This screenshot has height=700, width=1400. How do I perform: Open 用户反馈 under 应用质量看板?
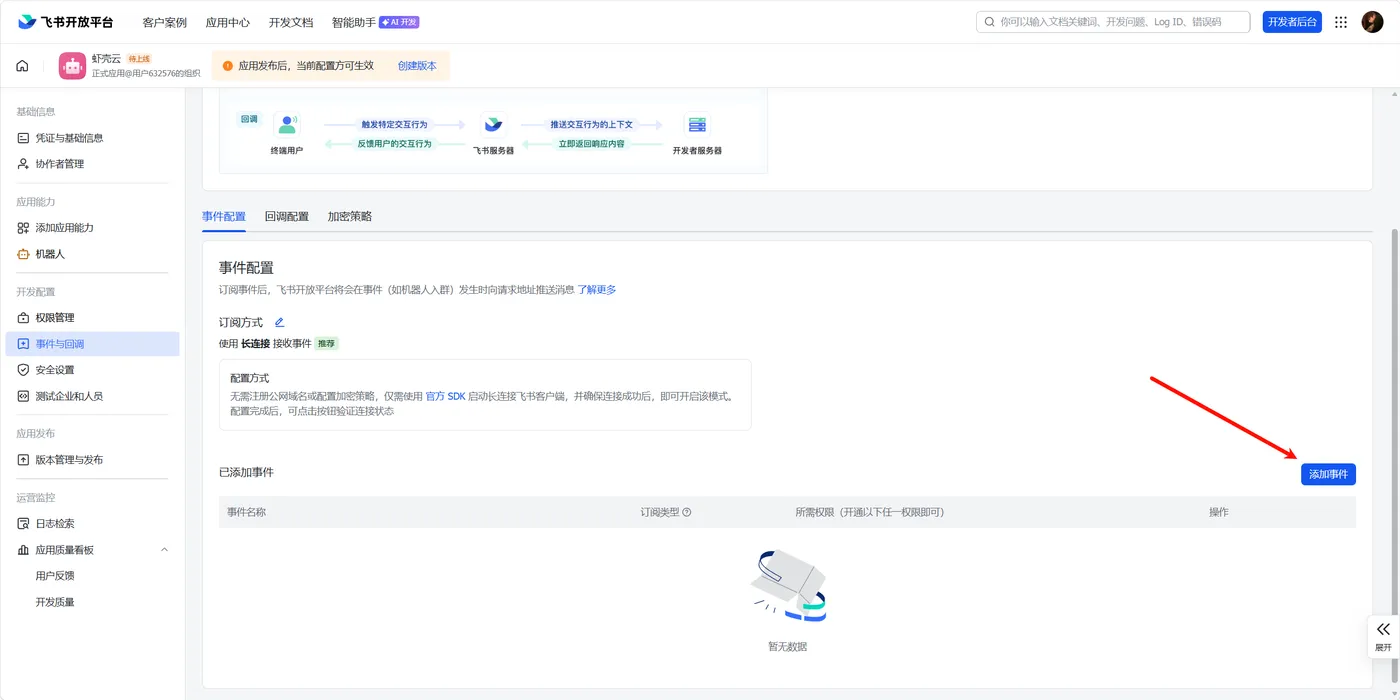click(55, 576)
